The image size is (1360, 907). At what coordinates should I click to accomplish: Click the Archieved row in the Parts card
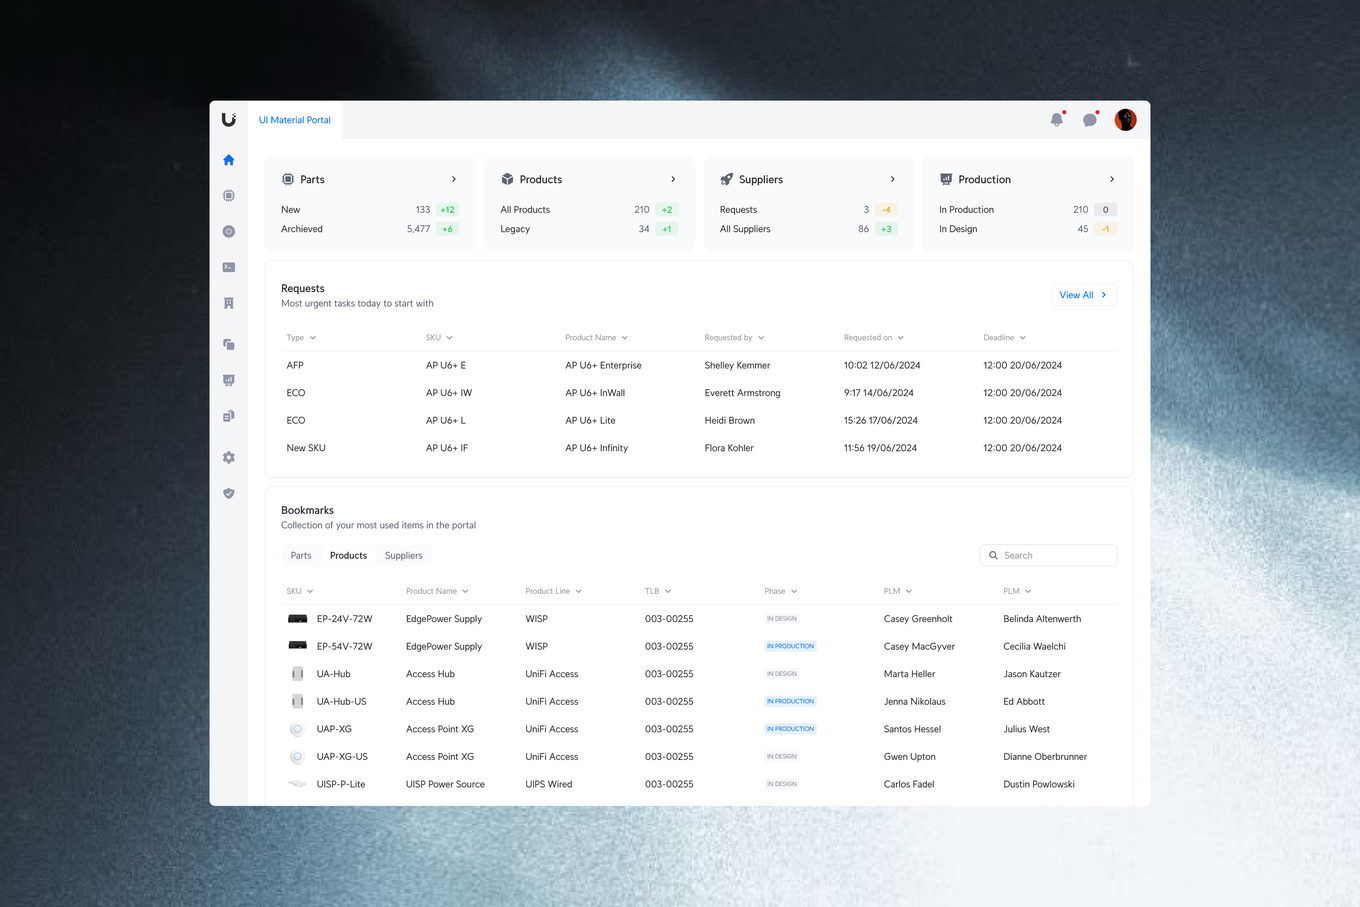click(370, 229)
